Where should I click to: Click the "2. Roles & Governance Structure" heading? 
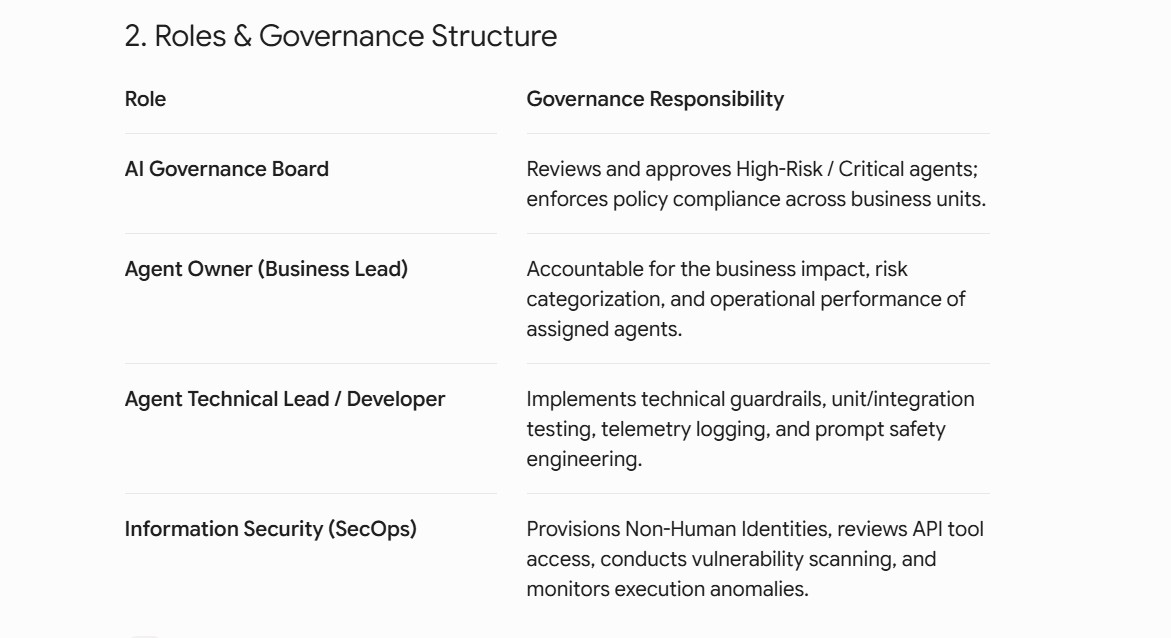point(341,36)
